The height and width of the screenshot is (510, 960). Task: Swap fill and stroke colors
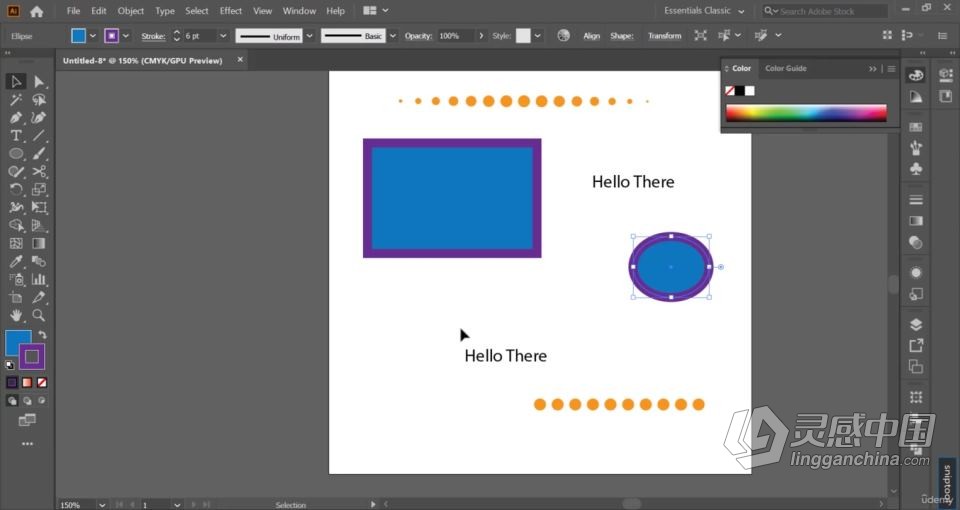click(x=42, y=334)
